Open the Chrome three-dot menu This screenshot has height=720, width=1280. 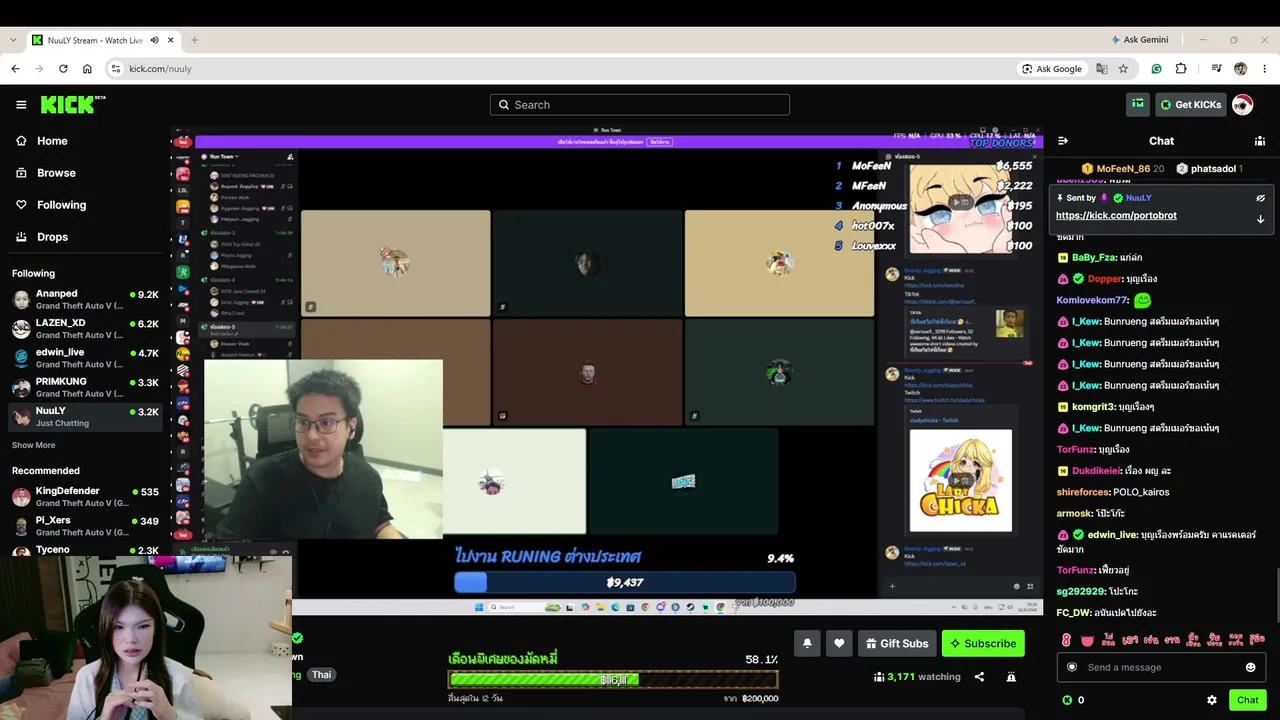pyautogui.click(x=1264, y=69)
